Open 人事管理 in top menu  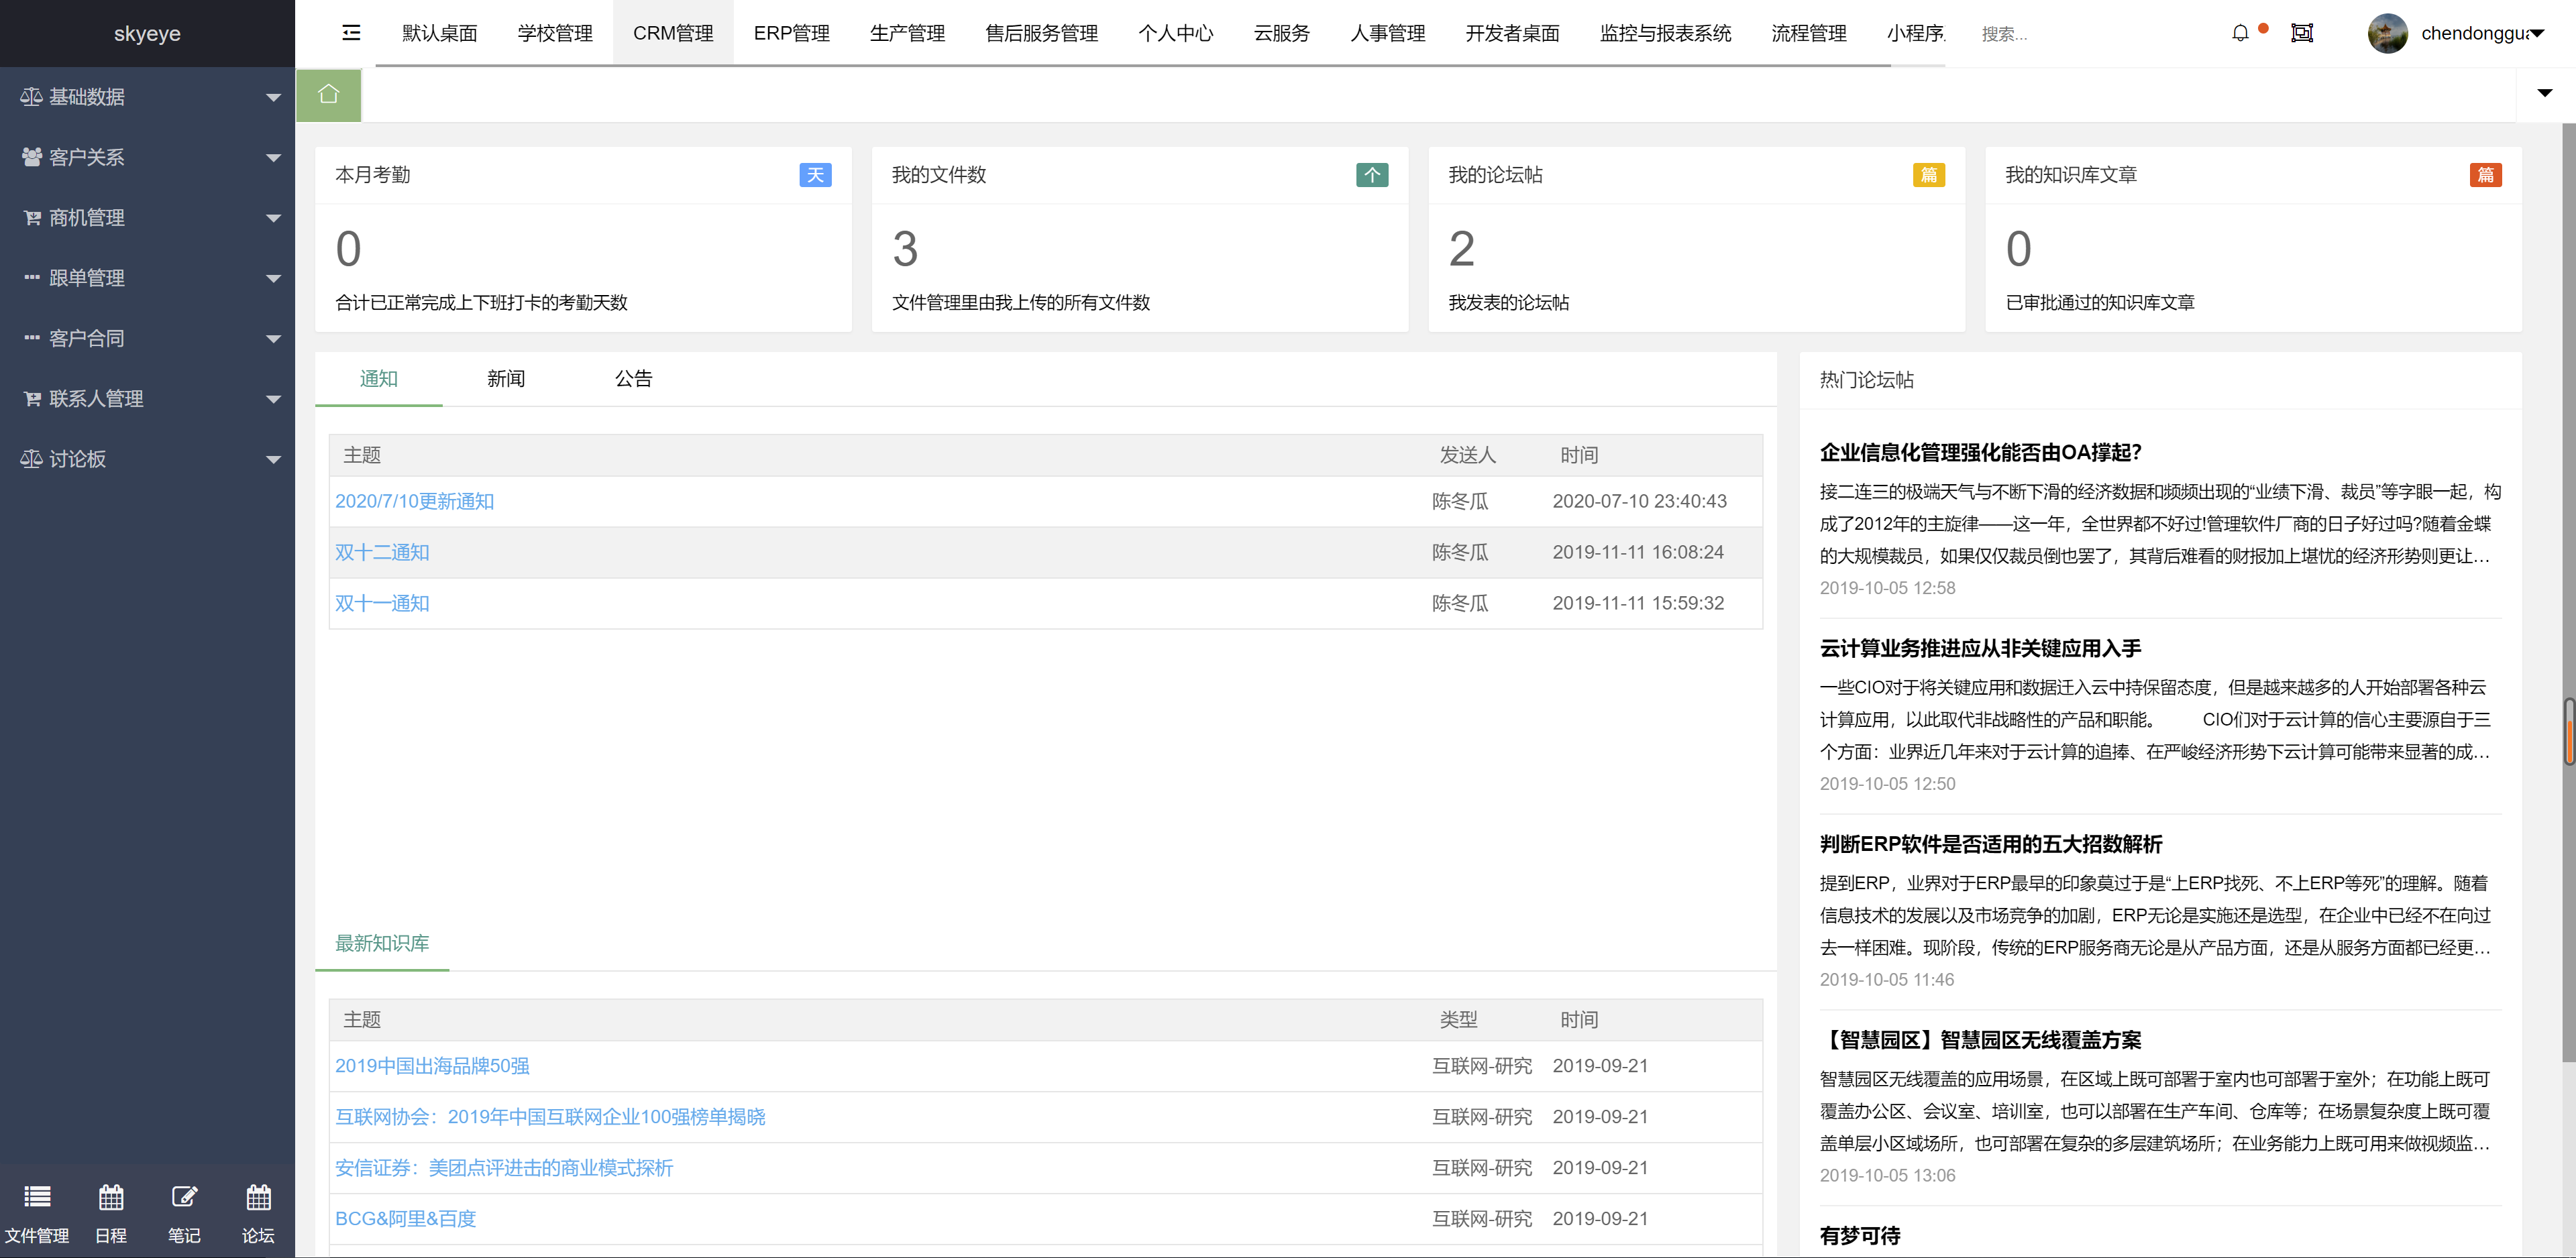(x=1387, y=33)
